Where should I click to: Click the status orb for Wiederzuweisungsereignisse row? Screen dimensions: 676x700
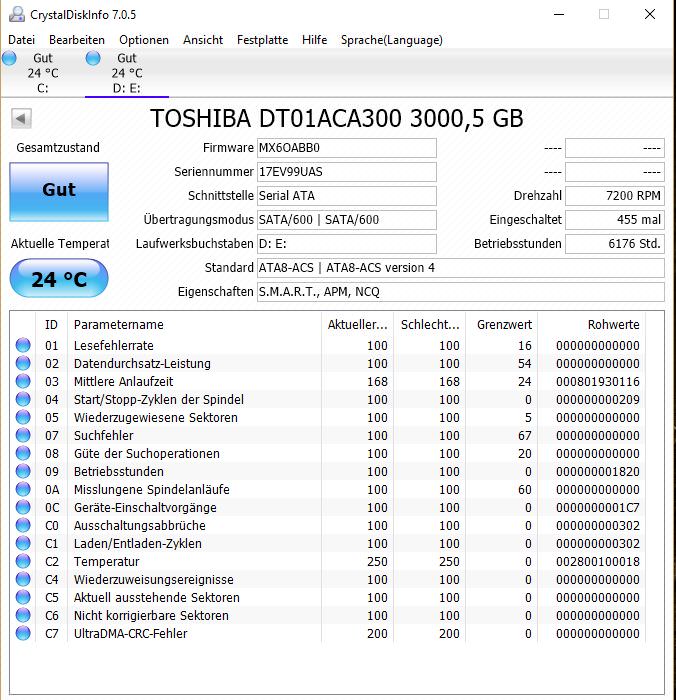point(23,579)
